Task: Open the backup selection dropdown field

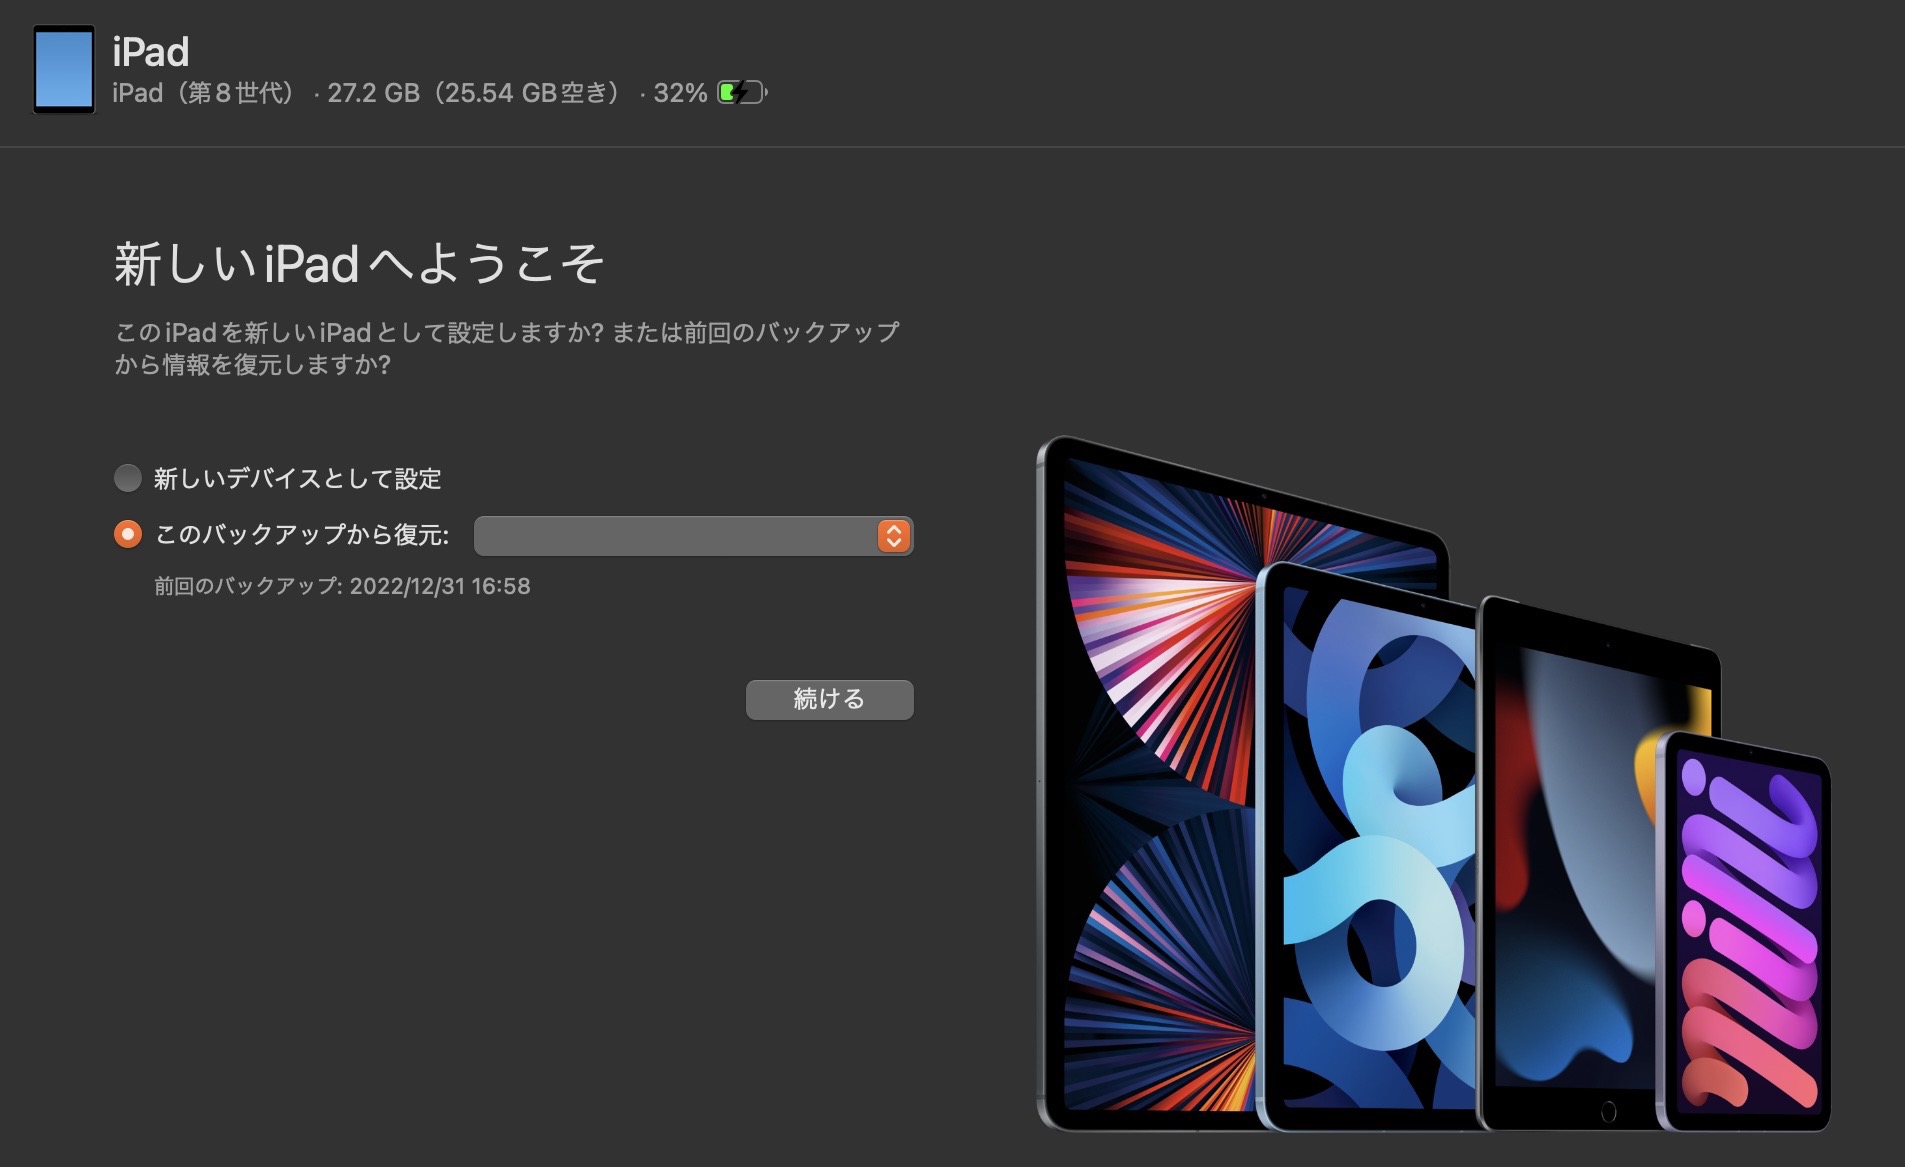Action: [x=694, y=536]
